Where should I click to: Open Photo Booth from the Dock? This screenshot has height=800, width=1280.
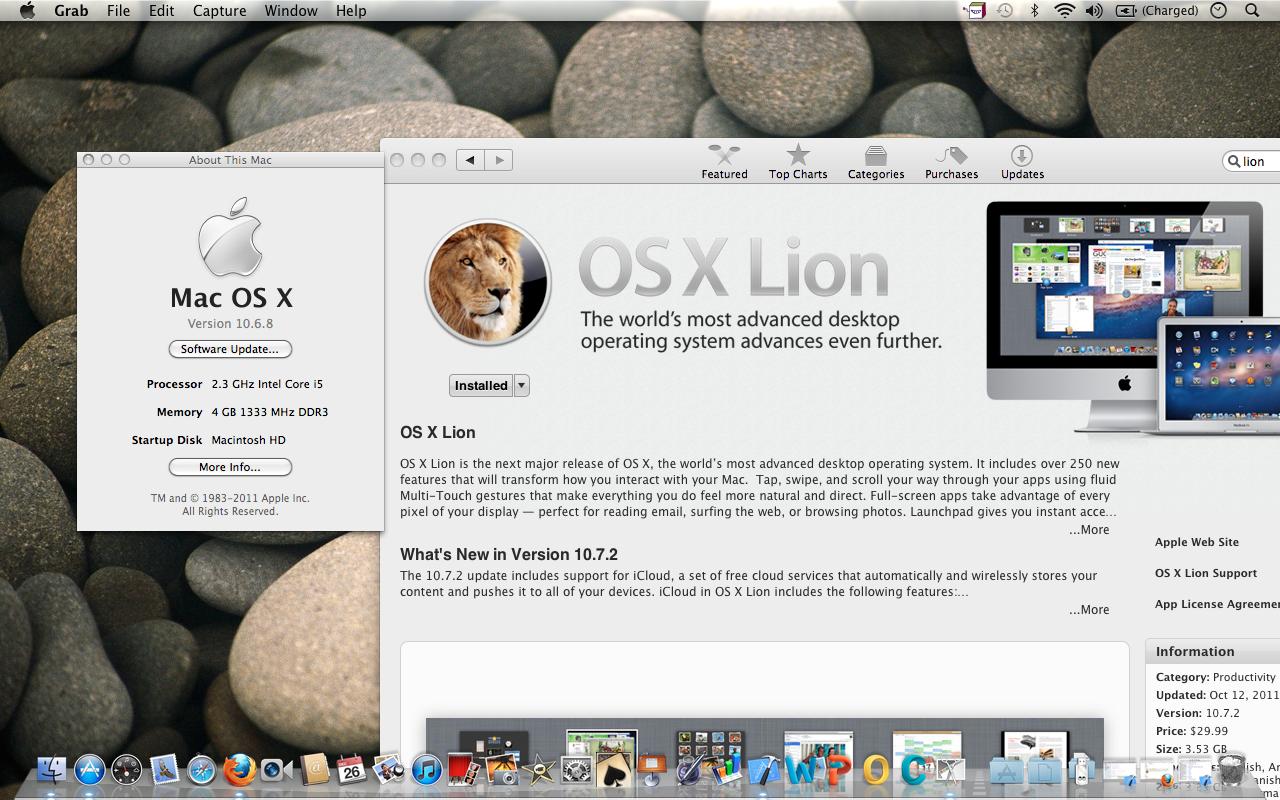point(464,769)
